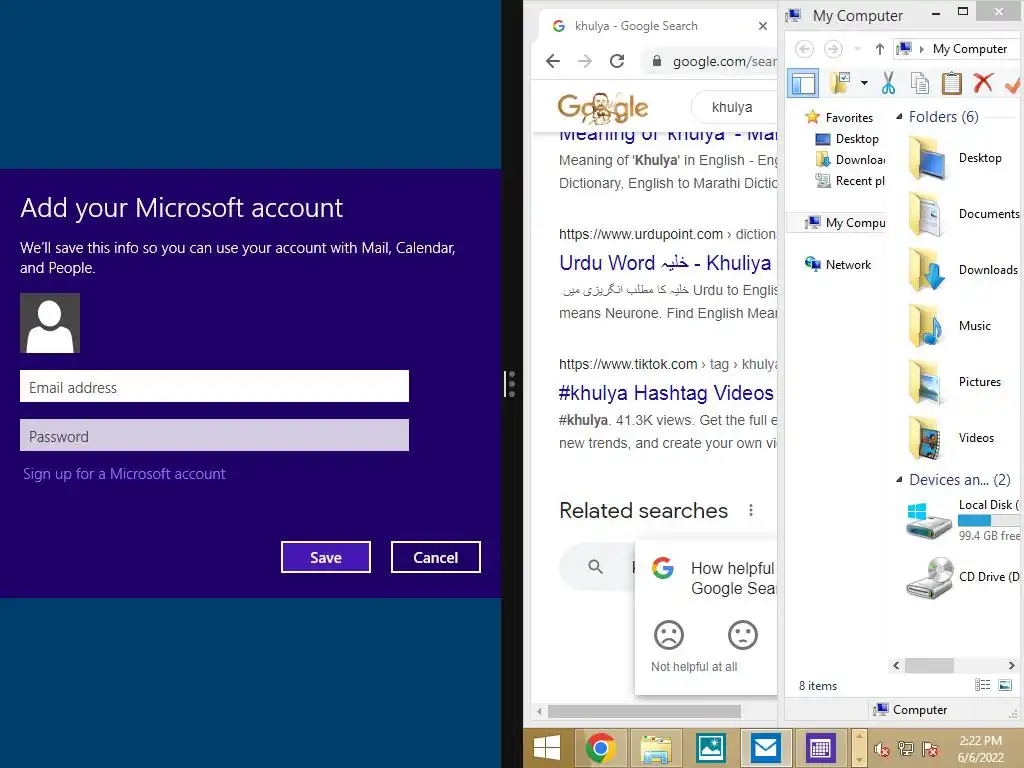Select Favorites in the navigation pane
Image resolution: width=1024 pixels, height=768 pixels.
840,118
